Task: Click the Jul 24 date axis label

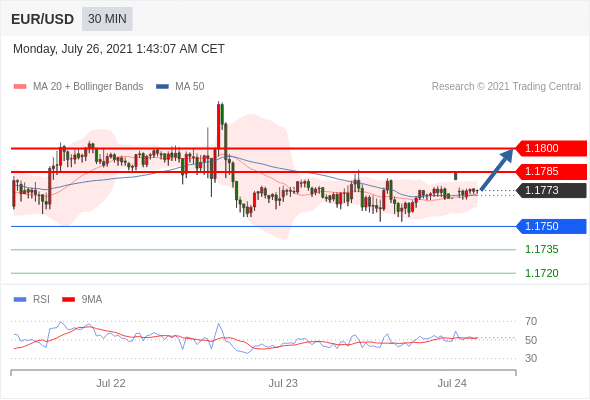Action: click(452, 383)
